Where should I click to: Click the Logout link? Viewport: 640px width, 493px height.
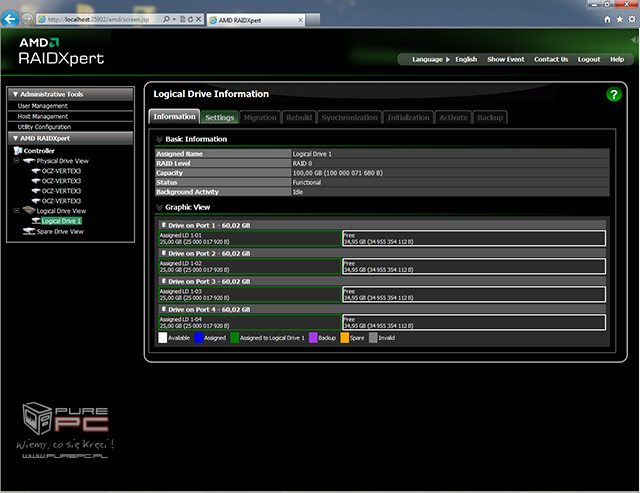pyautogui.click(x=589, y=60)
